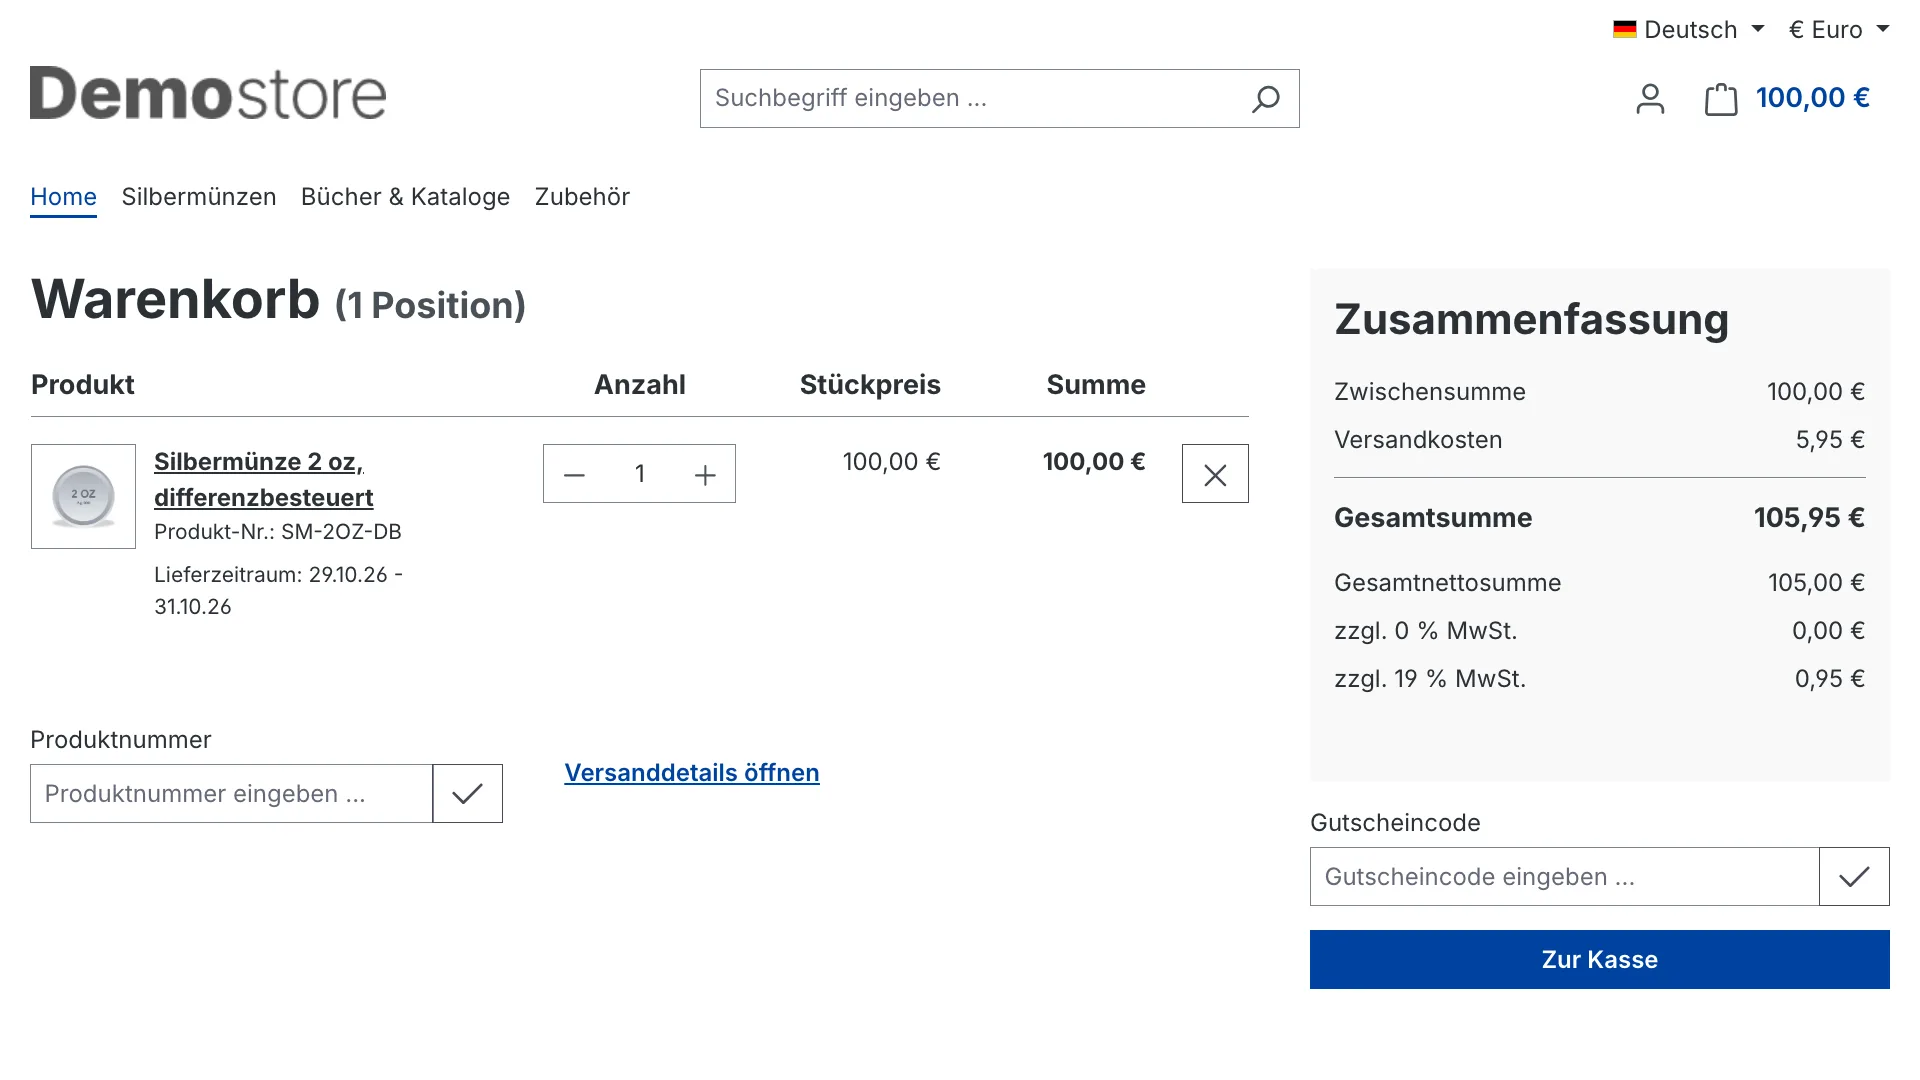Open Zubehör category
1920x1080 pixels.
click(582, 197)
